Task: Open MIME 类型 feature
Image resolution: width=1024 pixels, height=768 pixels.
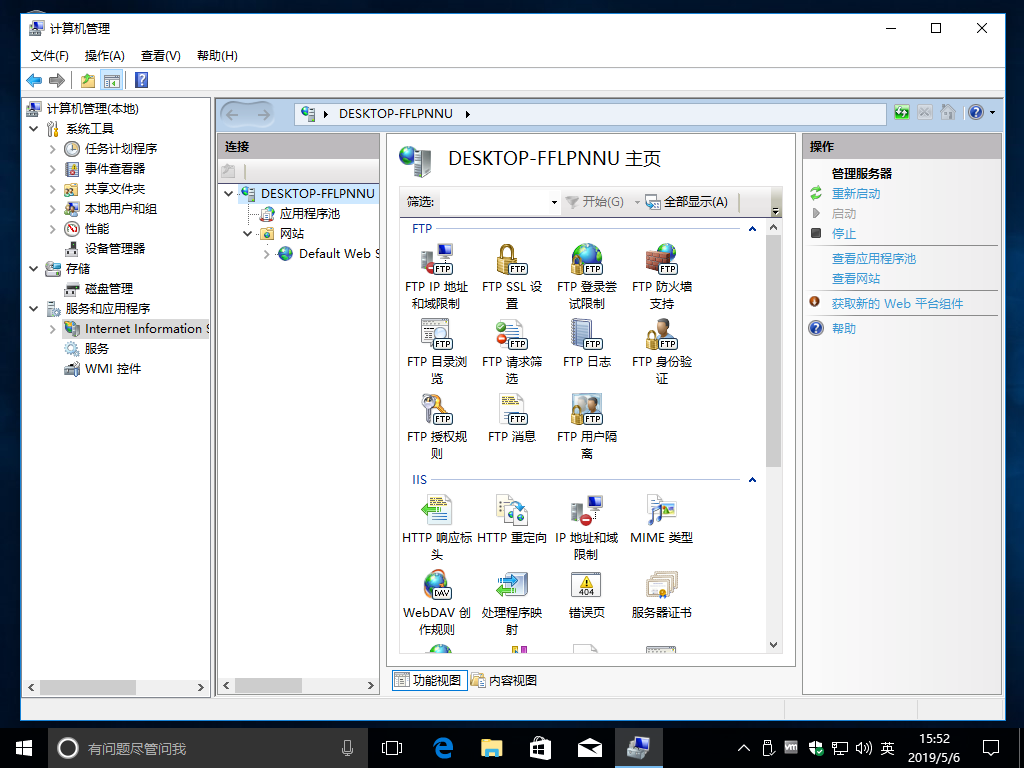Action: (x=662, y=520)
